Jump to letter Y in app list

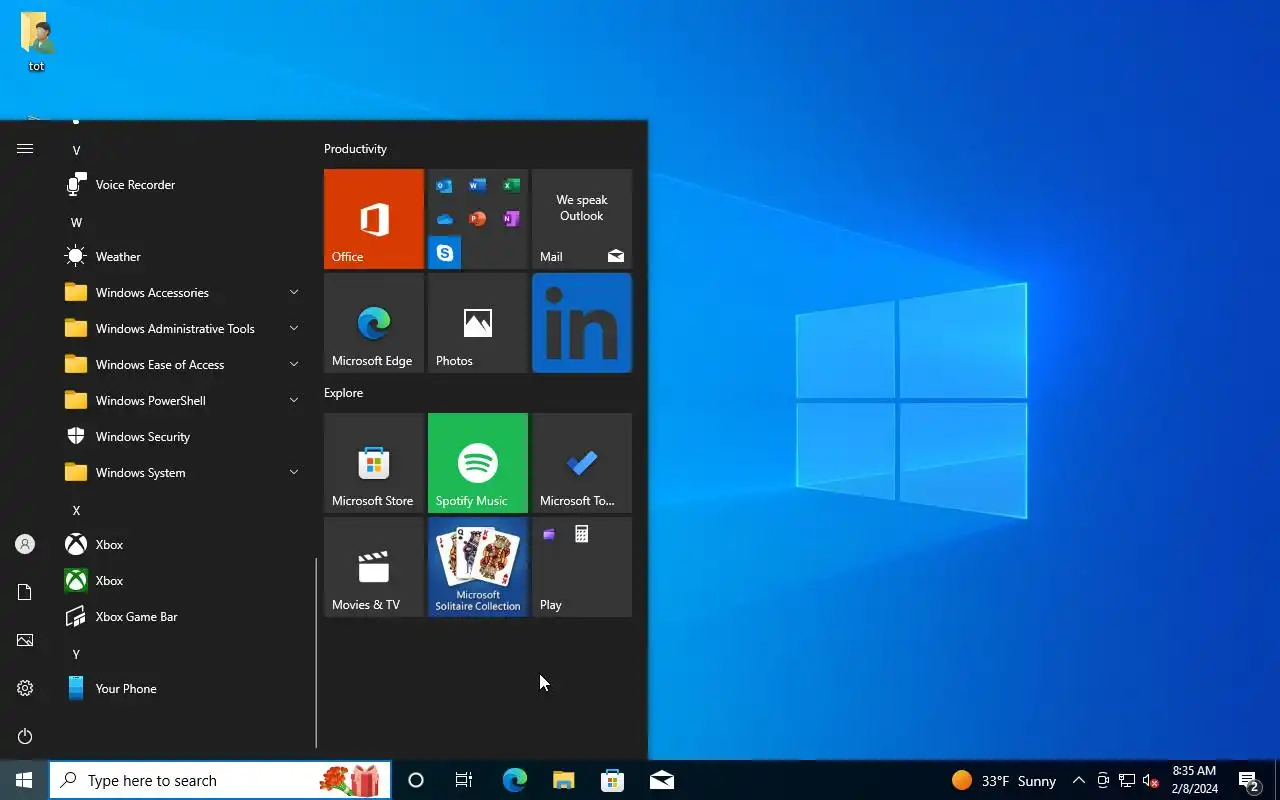(76, 655)
